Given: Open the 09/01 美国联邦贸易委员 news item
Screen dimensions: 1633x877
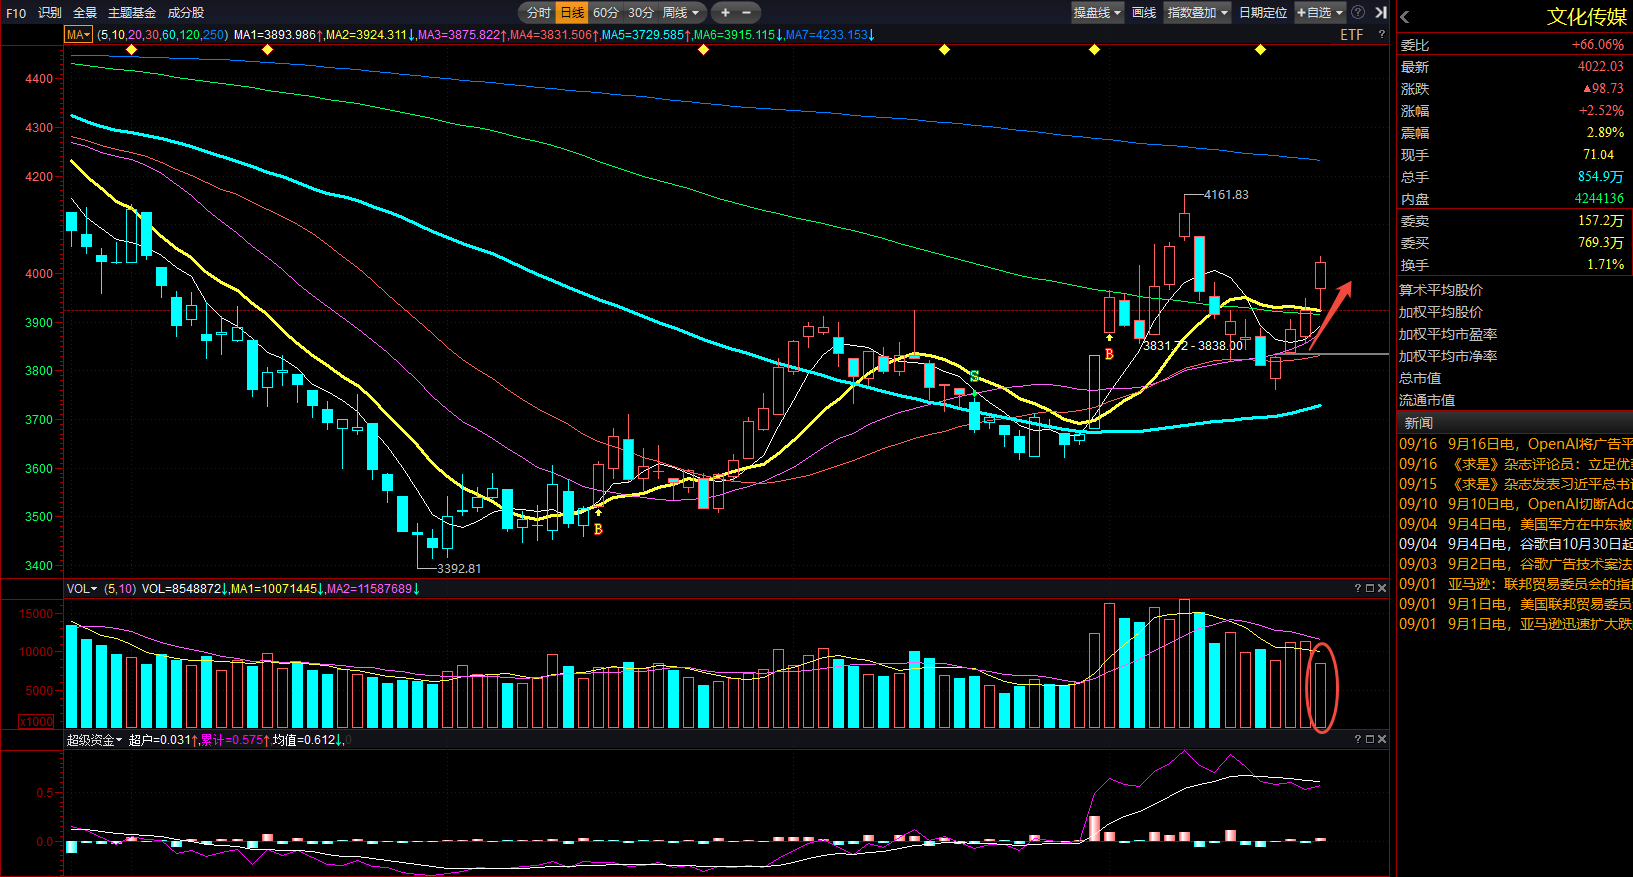Looking at the screenshot, I should click(1515, 604).
